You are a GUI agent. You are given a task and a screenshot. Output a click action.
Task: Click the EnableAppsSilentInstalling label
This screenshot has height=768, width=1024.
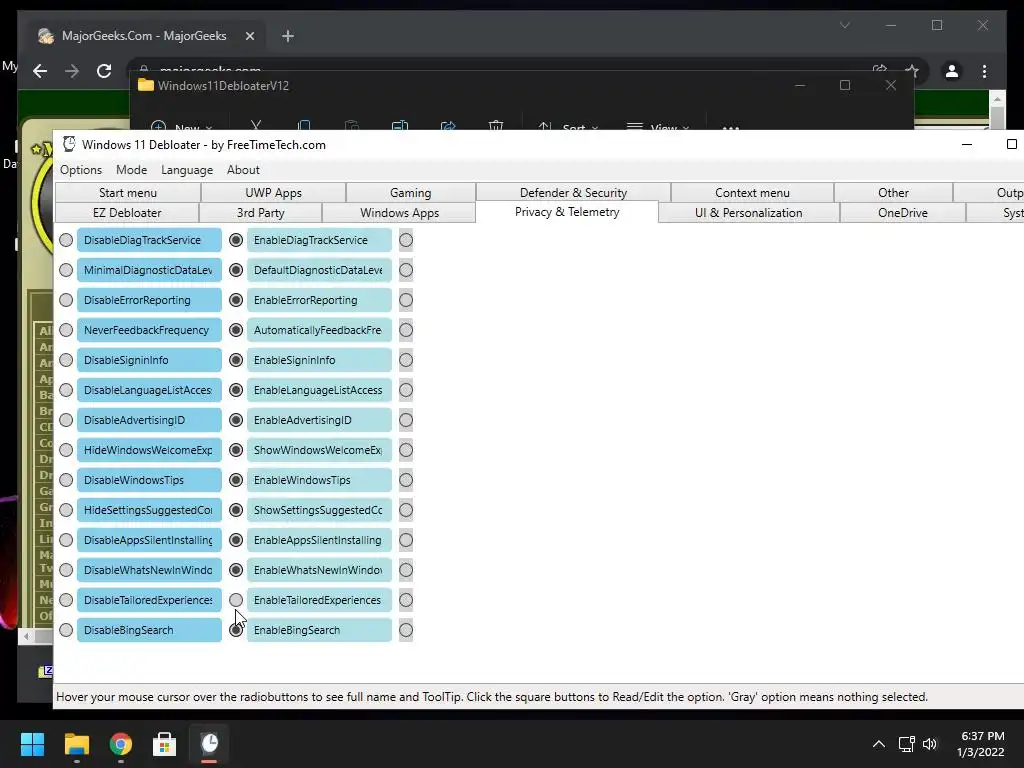coord(319,540)
